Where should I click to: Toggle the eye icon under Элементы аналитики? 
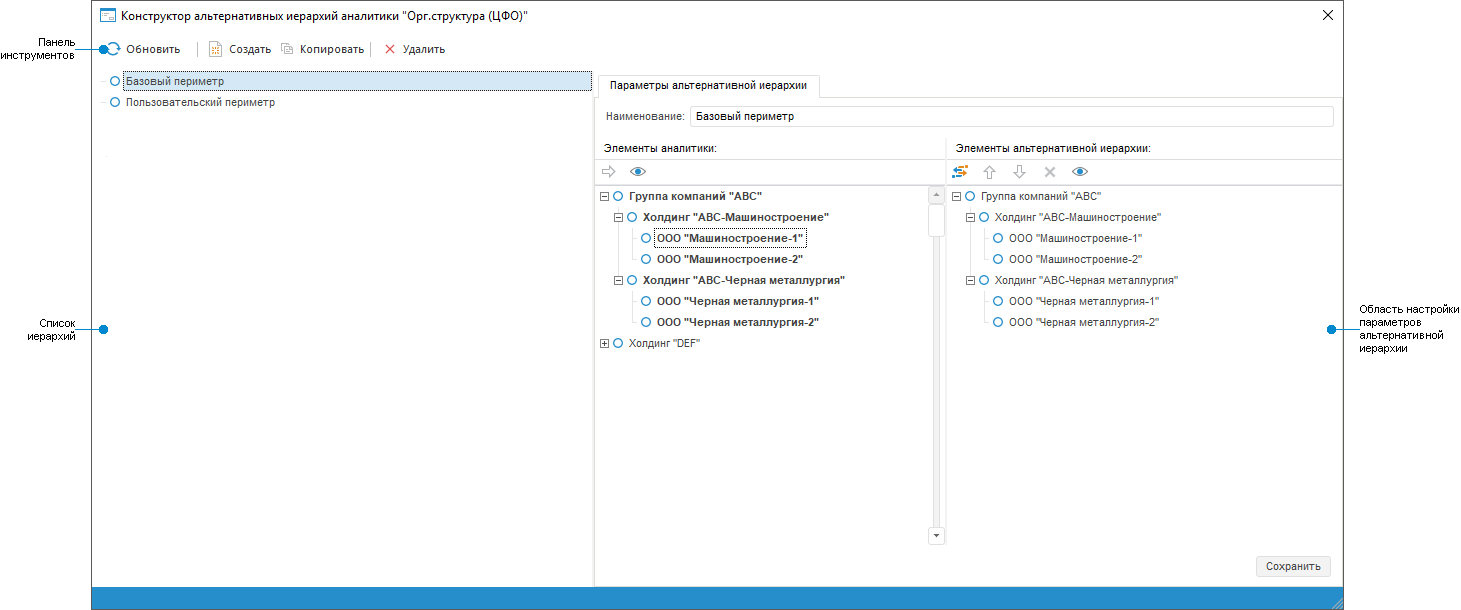pos(638,172)
